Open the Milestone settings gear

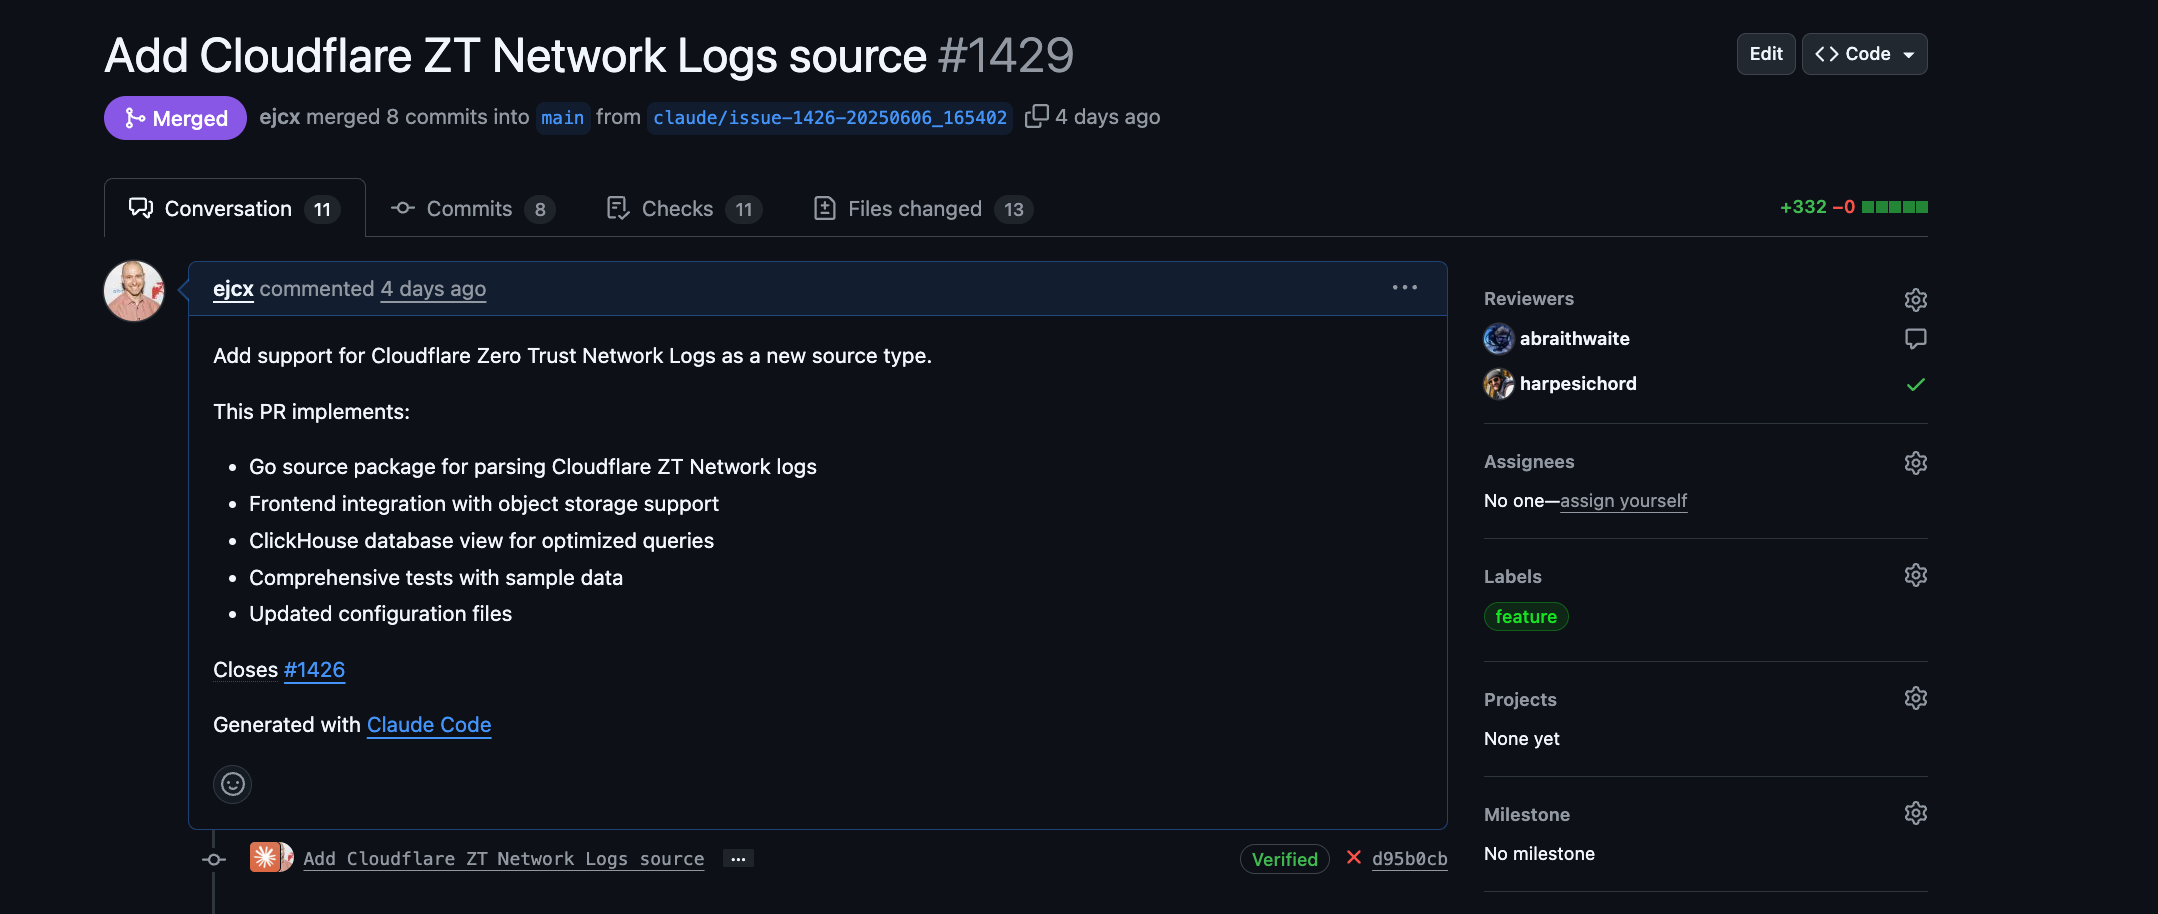(x=1915, y=813)
